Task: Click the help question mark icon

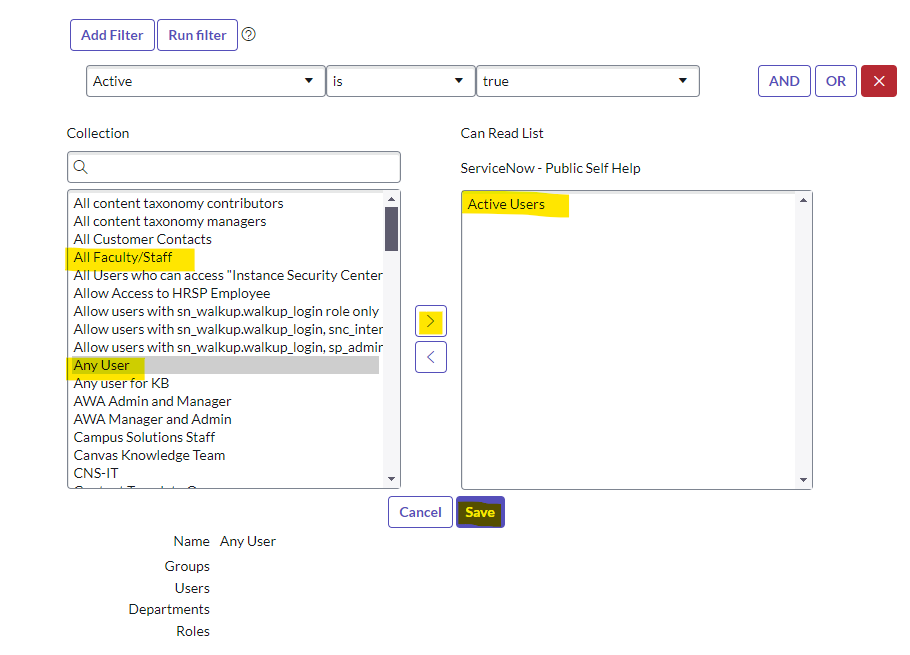Action: click(x=249, y=35)
